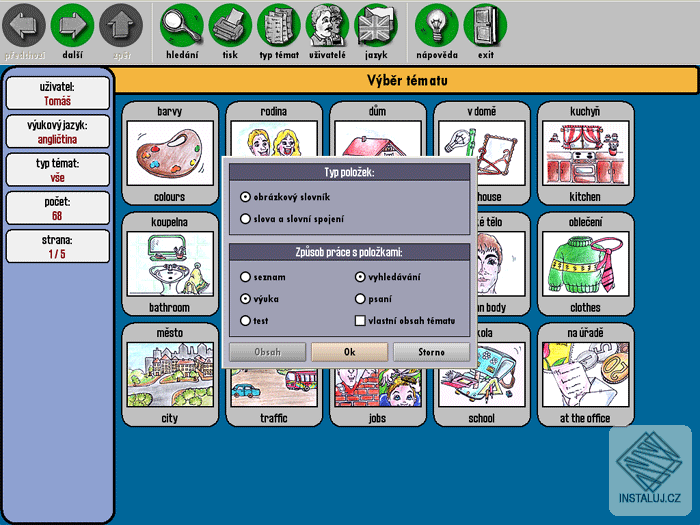Click the 'typ témat: vše' box
Viewport: 700px width, 525px height.
tap(58, 170)
